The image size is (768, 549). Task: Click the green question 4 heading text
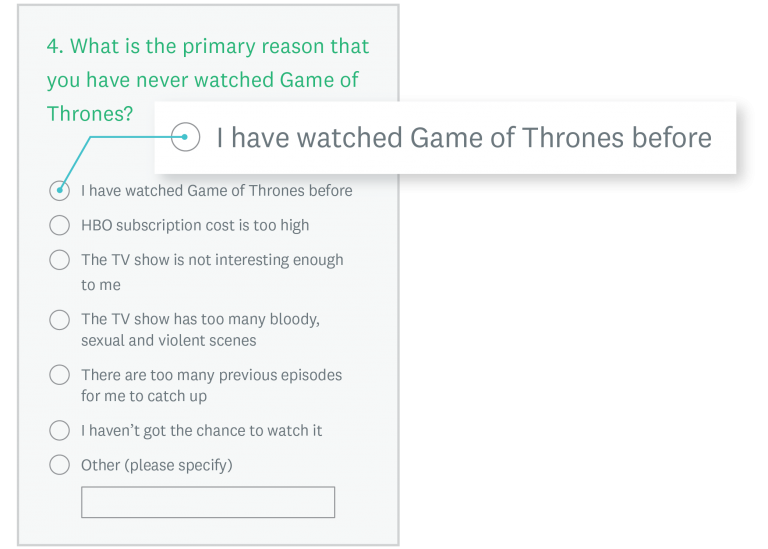coord(207,80)
